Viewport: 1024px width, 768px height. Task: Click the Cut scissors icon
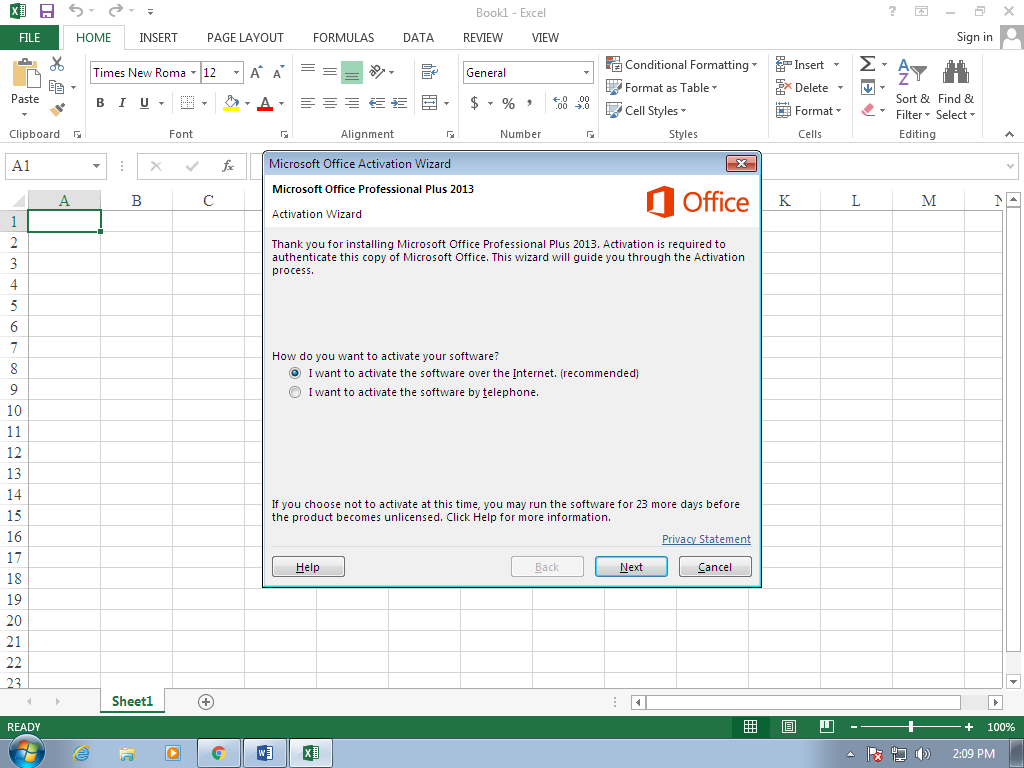click(57, 64)
